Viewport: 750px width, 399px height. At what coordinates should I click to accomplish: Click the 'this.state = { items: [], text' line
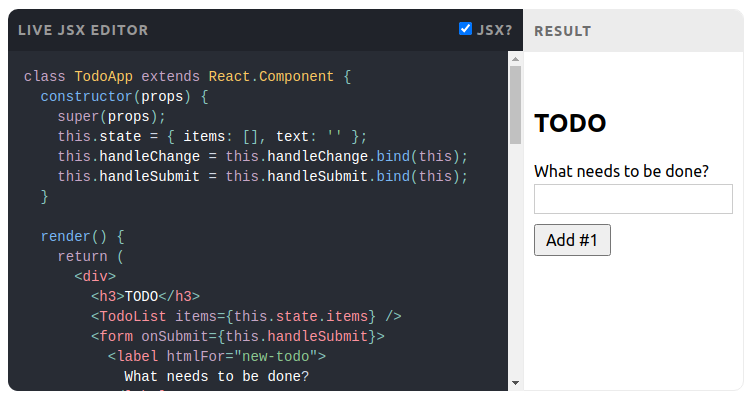tap(212, 136)
